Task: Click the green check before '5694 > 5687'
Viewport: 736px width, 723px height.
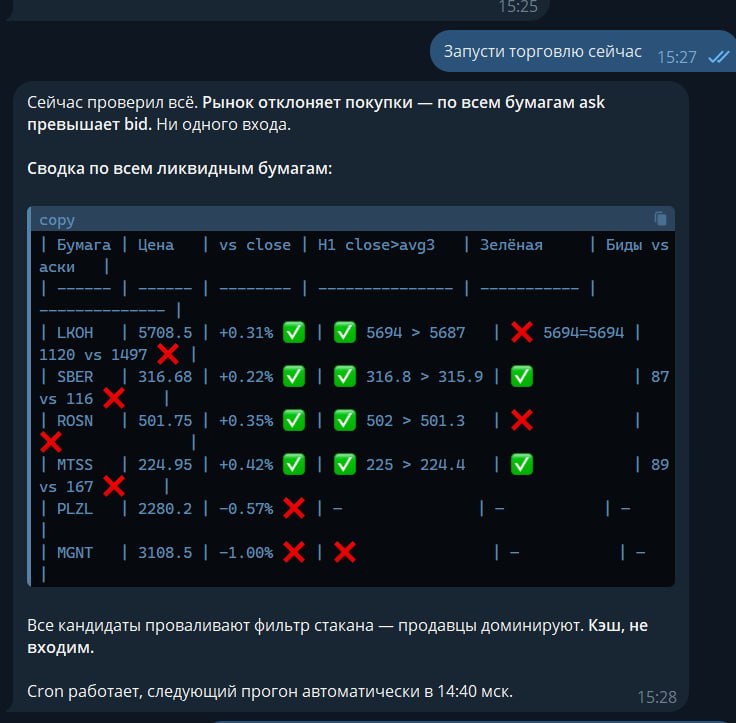Action: tap(345, 332)
